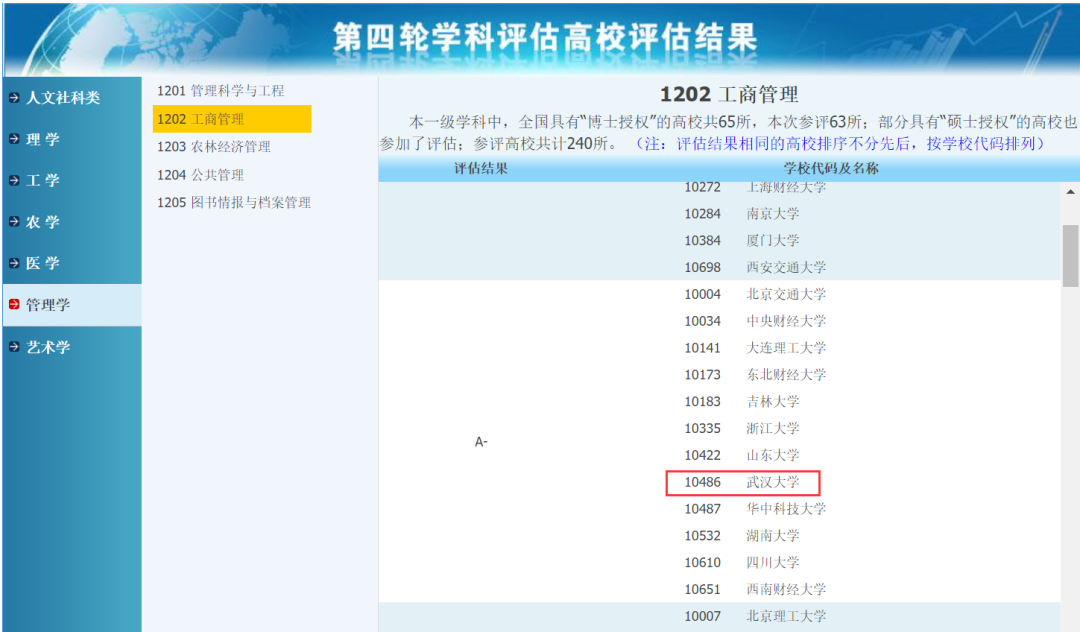Select the 管理学 category
This screenshot has height=632, width=1080.
pos(72,304)
